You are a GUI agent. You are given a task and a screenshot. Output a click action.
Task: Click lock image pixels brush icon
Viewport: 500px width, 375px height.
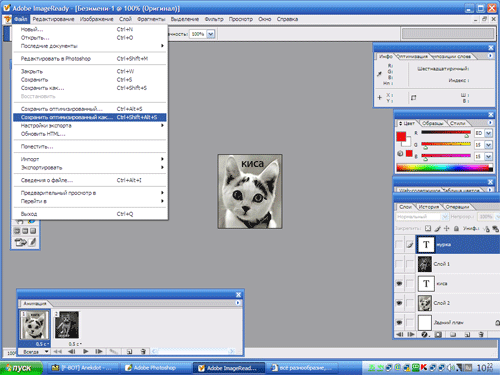[x=438, y=228]
